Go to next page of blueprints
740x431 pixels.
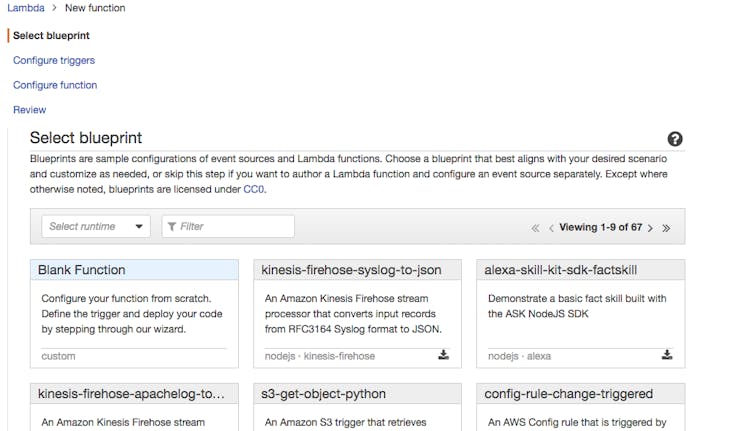(x=650, y=228)
